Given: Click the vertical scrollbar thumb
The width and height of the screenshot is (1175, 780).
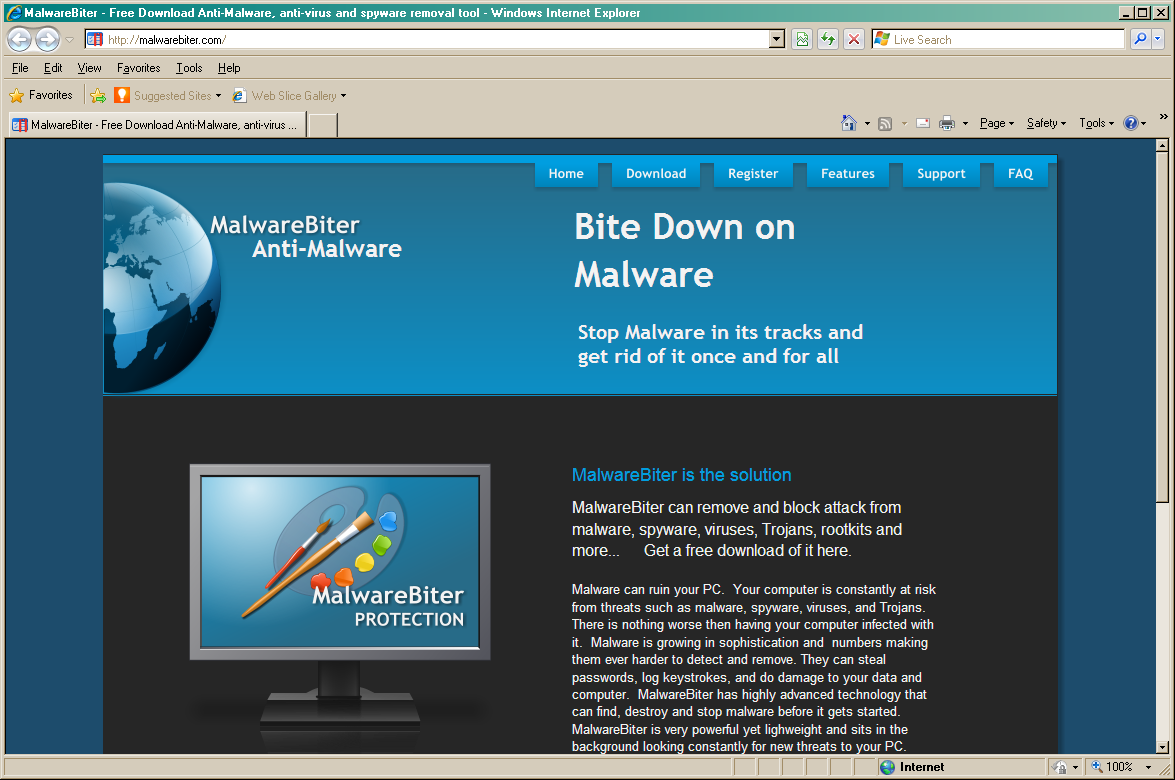Looking at the screenshot, I should coord(1162,328).
